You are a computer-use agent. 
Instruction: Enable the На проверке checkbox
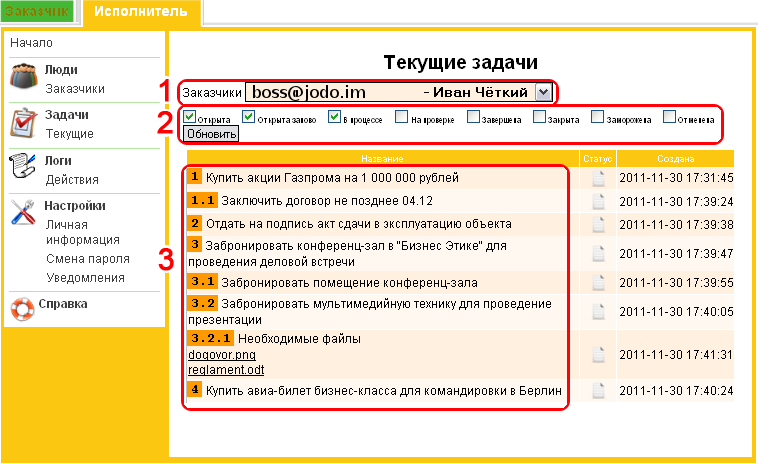(401, 116)
